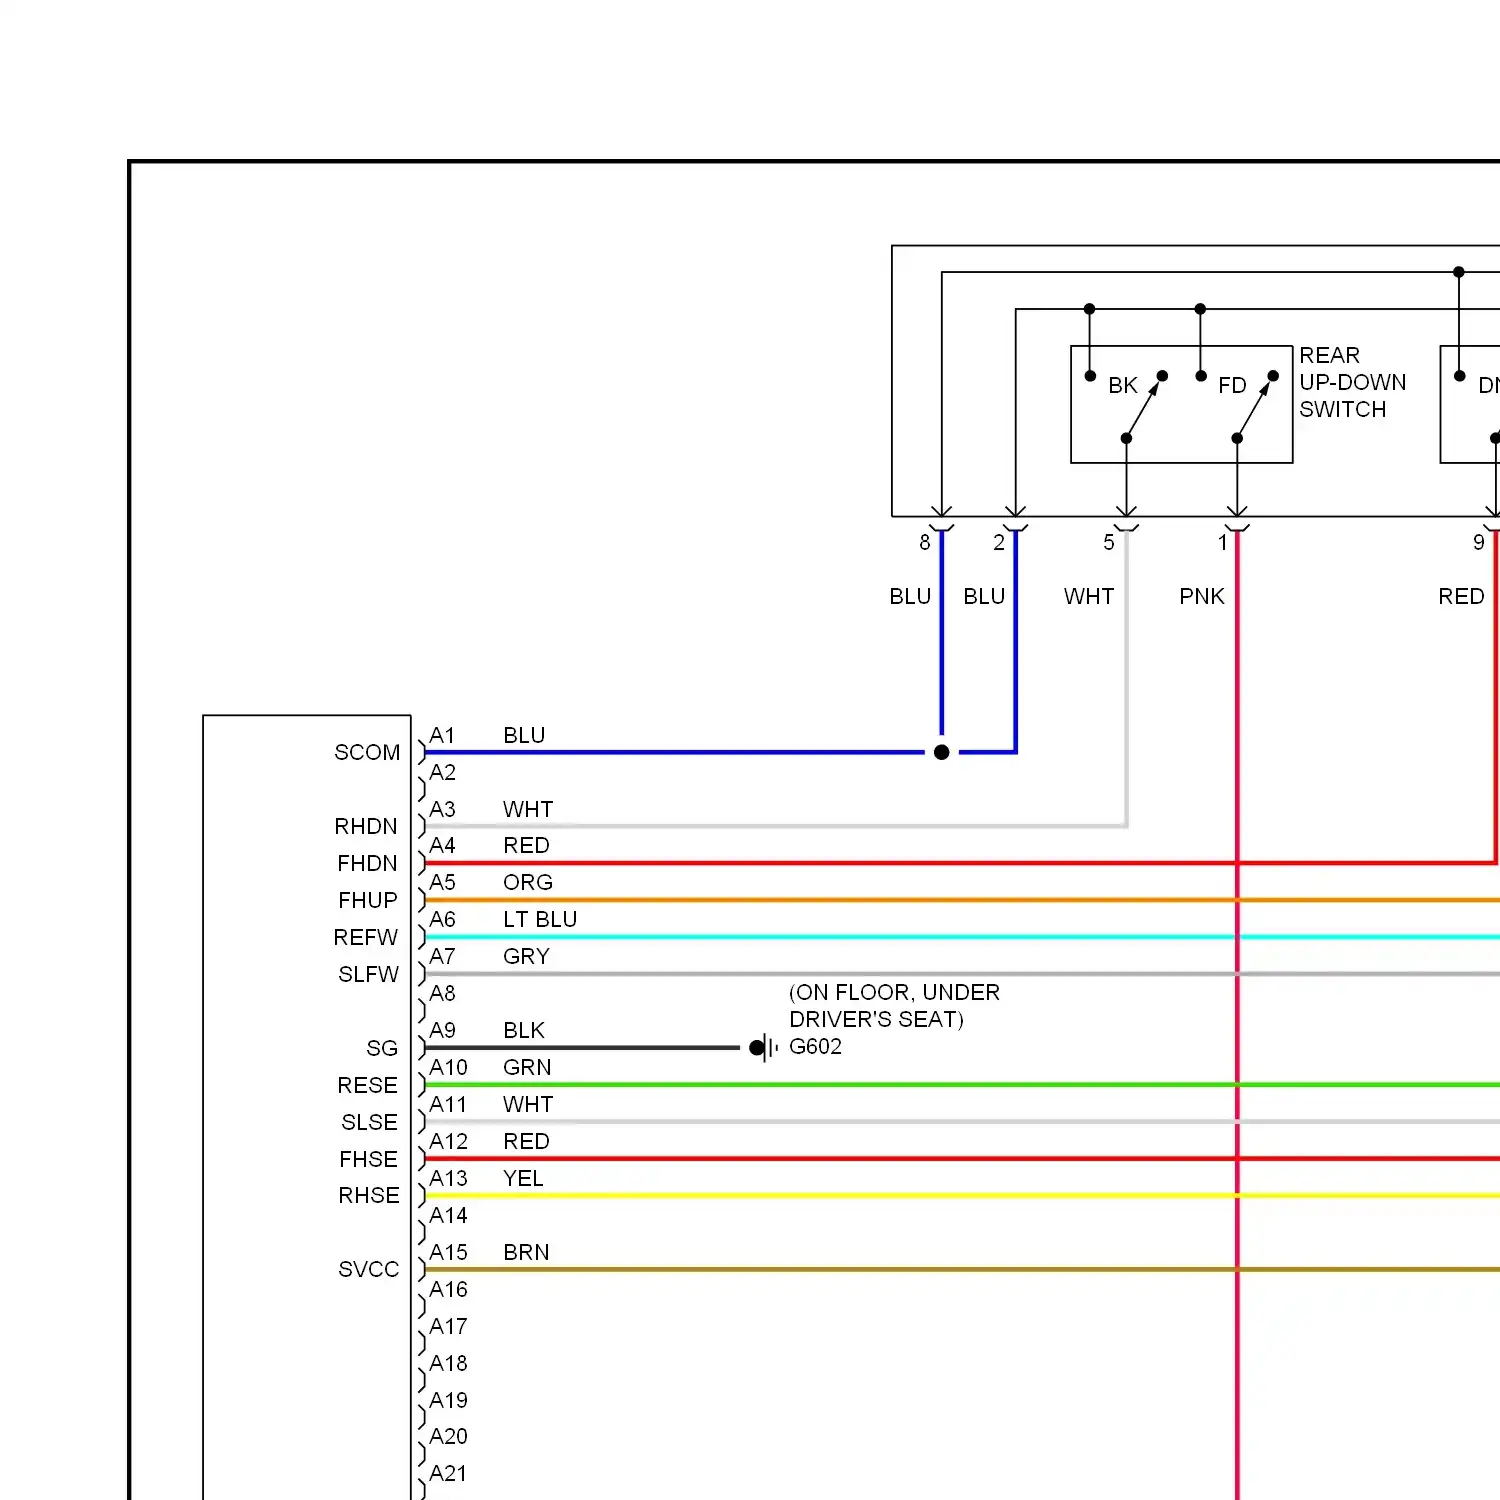The width and height of the screenshot is (1500, 1500).
Task: Select the FHUP terminal label
Action: coord(368,900)
